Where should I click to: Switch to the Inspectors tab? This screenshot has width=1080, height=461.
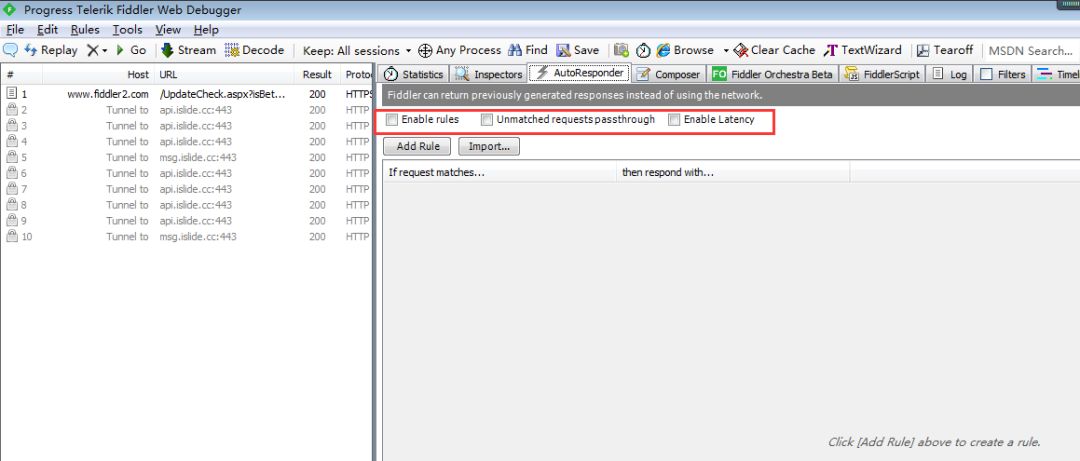tap(488, 74)
